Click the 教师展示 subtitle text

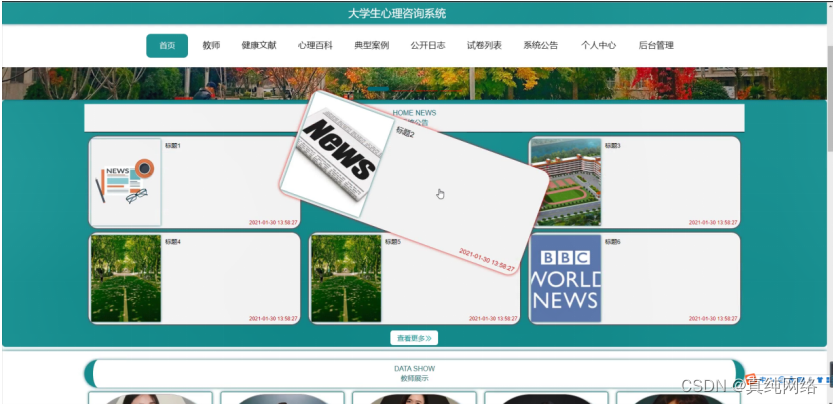pyautogui.click(x=414, y=378)
